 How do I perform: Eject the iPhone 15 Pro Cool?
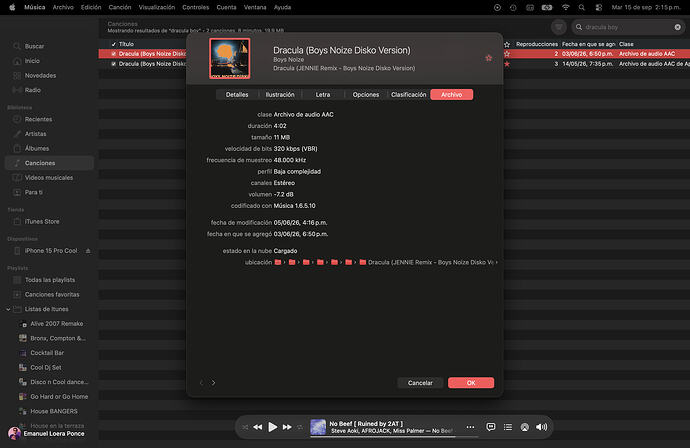click(x=88, y=251)
